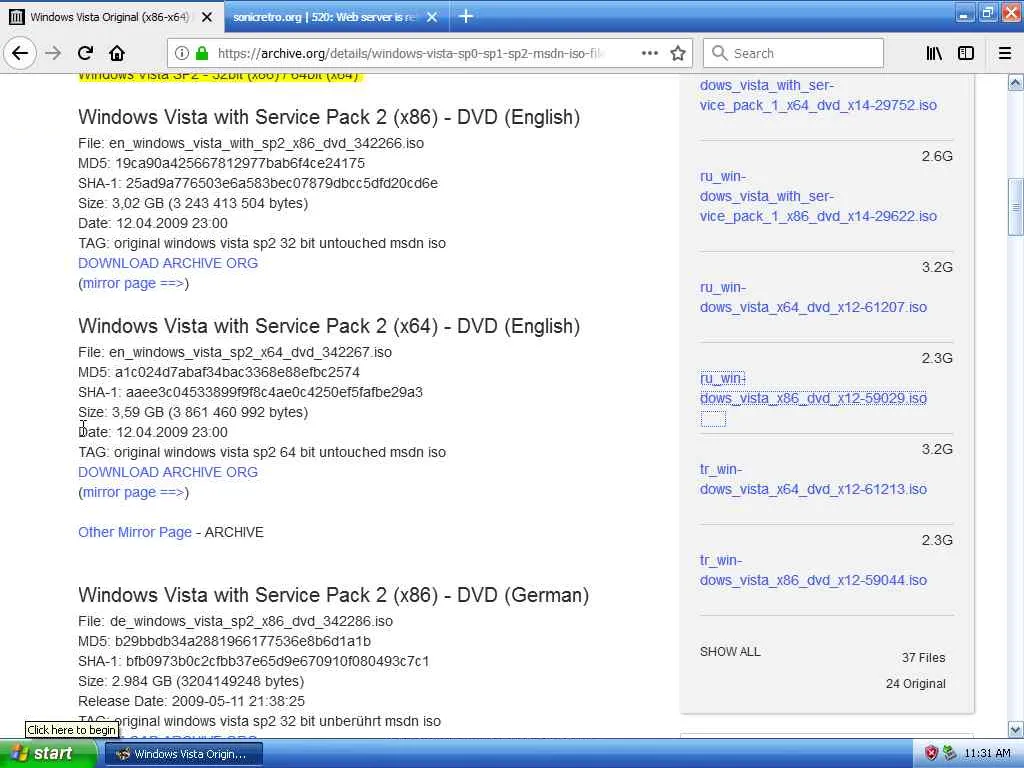Screen dimensions: 1024x768
Task: Download ru_windows_vista_x86_dvd_x12-59029.iso
Action: click(813, 389)
